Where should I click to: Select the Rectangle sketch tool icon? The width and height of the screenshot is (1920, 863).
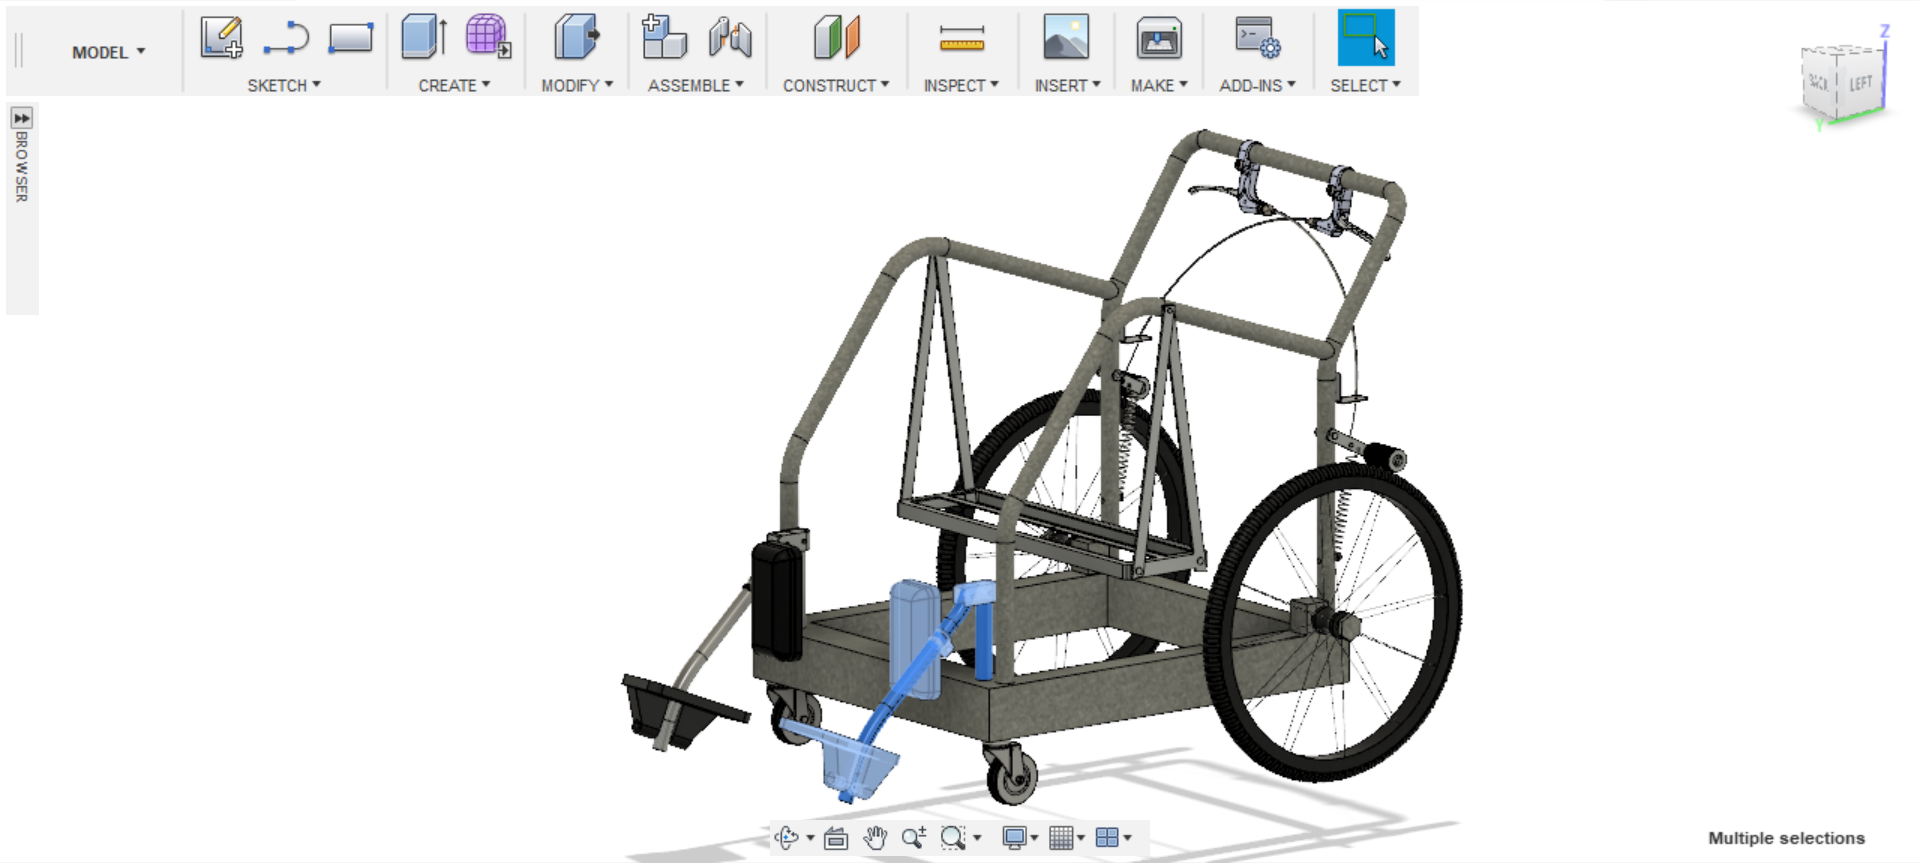point(351,38)
